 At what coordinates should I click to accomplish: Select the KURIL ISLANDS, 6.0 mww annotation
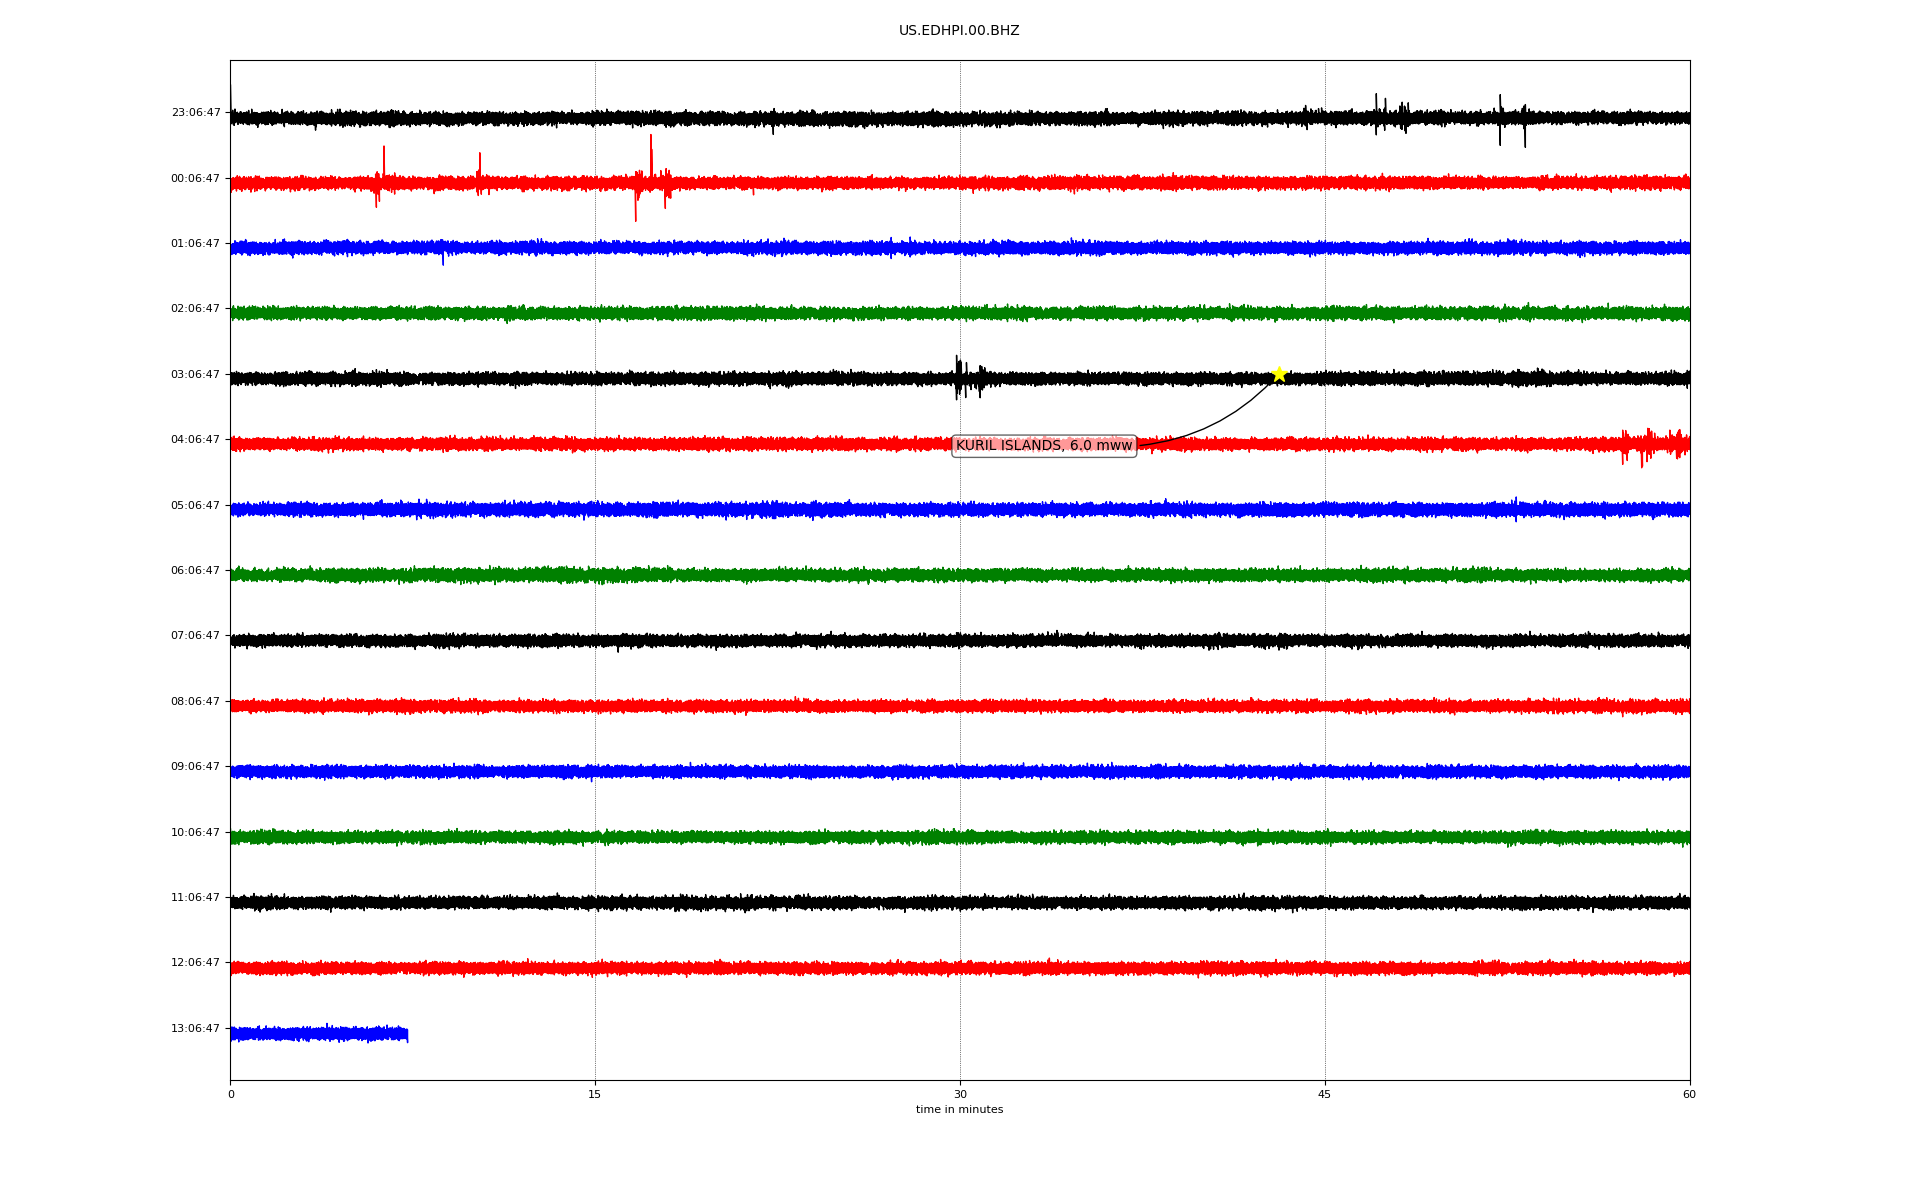1044,446
